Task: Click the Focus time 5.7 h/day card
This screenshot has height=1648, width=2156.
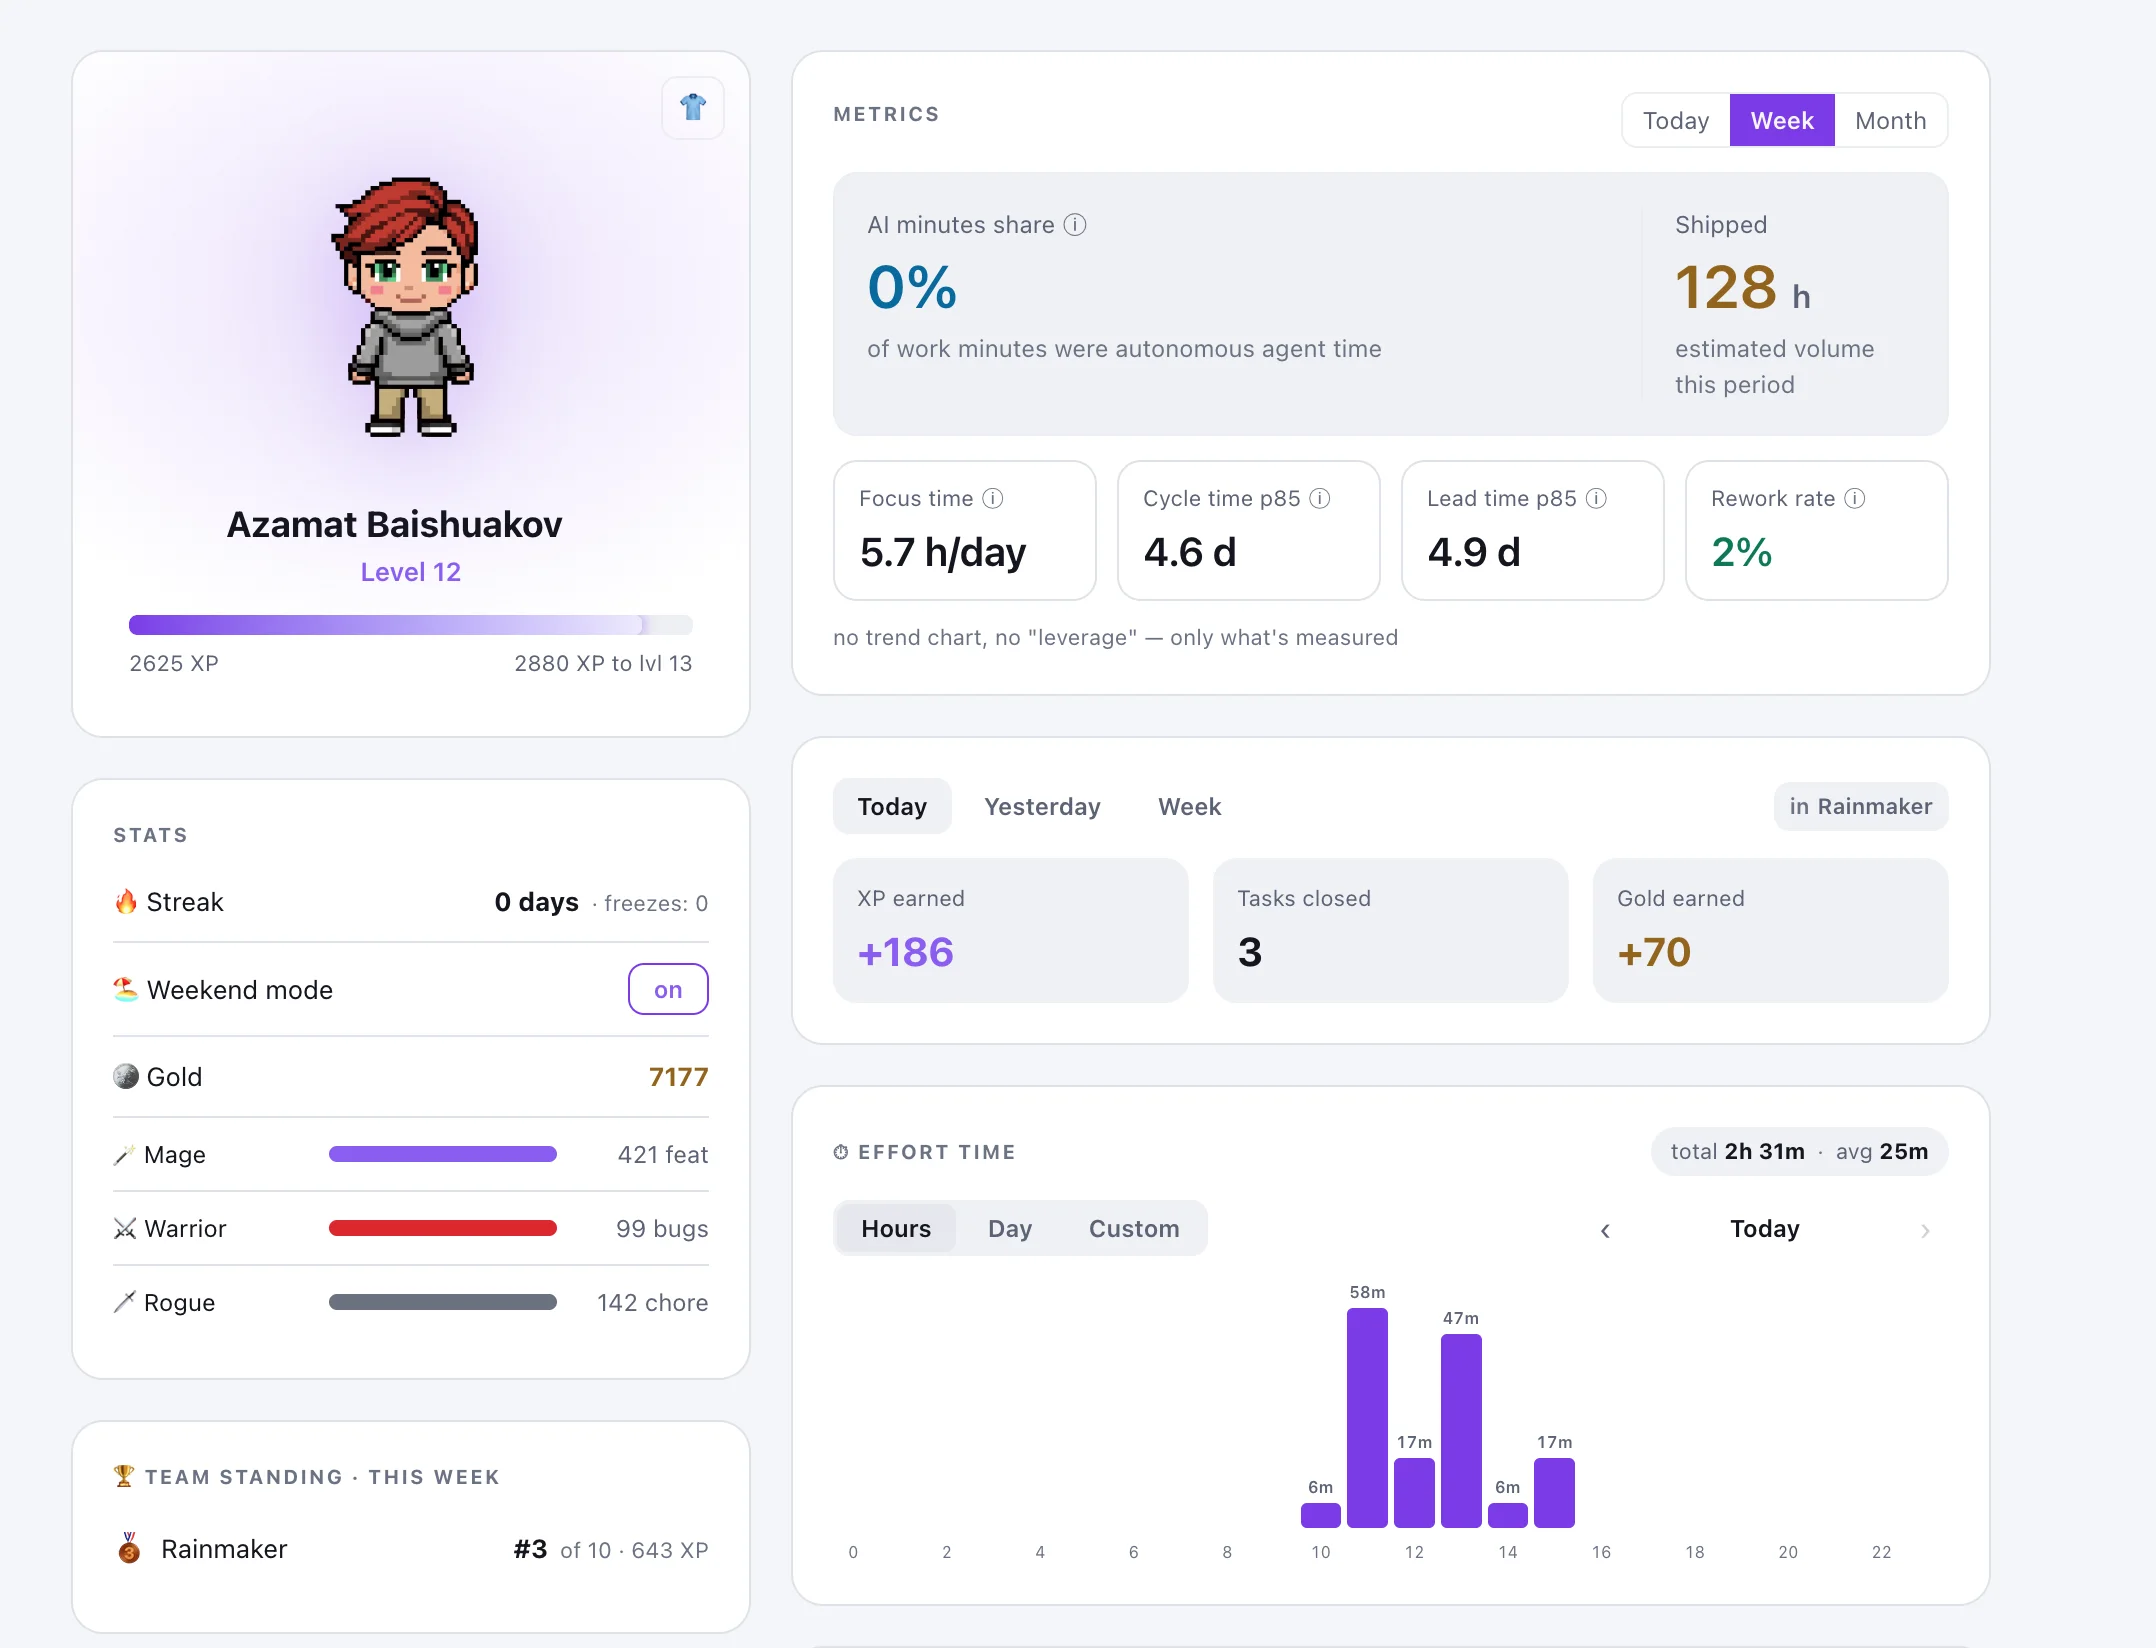Action: coord(965,530)
